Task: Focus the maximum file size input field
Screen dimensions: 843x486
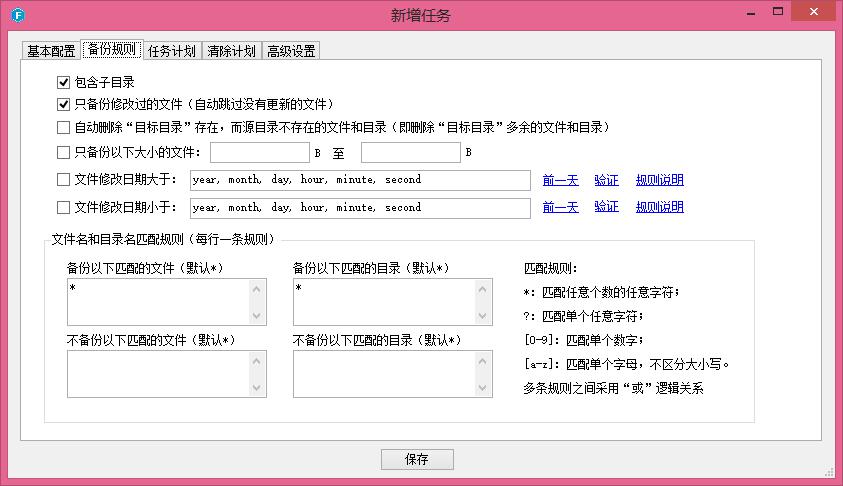Action: click(x=411, y=153)
